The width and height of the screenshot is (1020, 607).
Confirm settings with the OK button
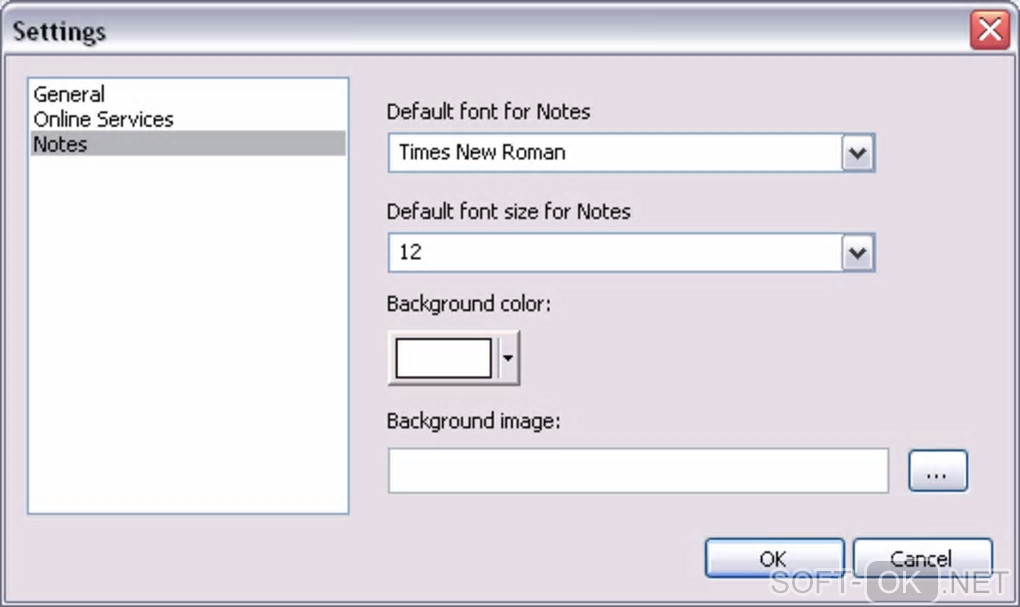[x=774, y=558]
